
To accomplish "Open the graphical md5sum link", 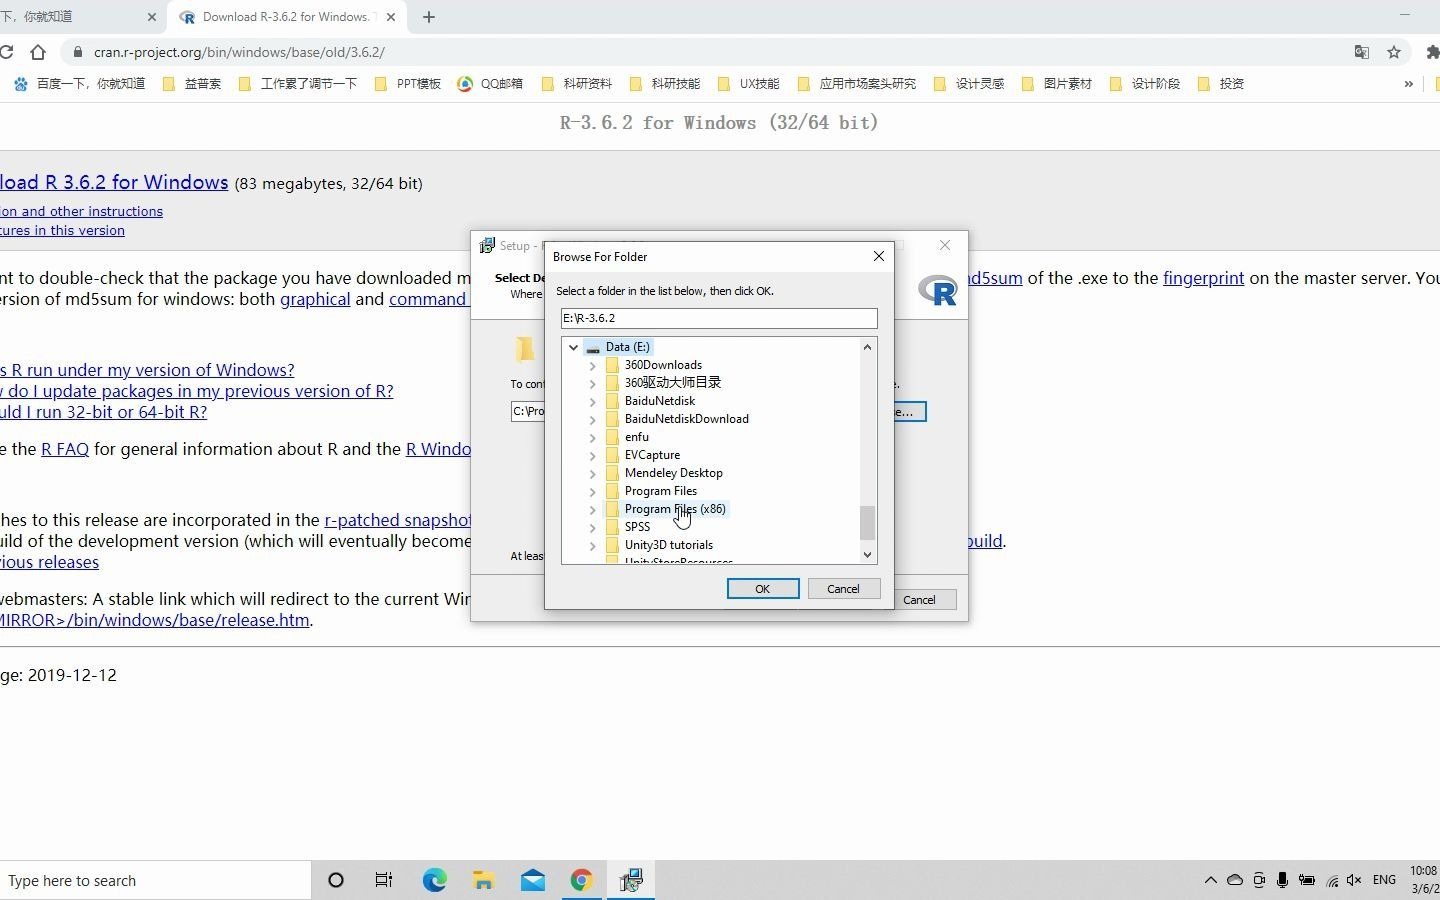I will point(315,299).
